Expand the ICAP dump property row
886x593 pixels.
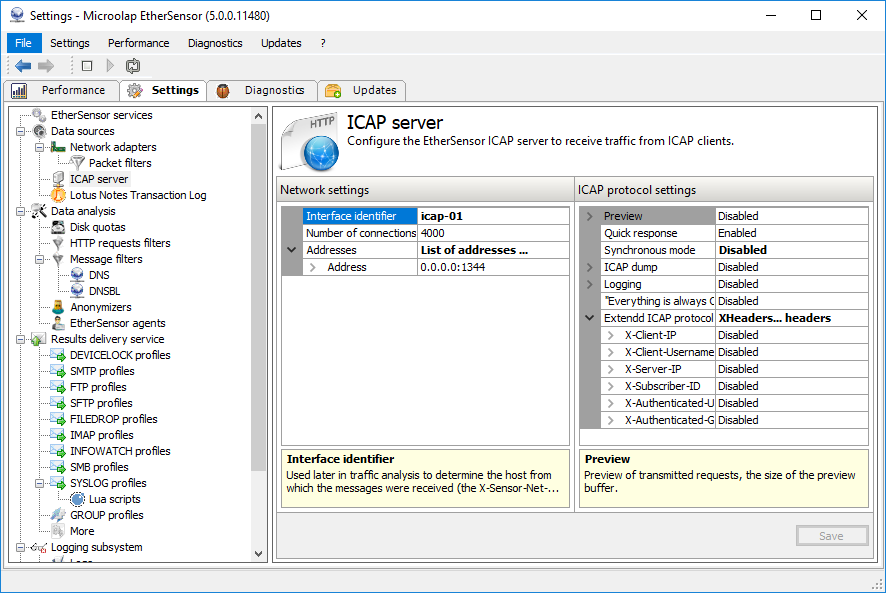[x=589, y=267]
